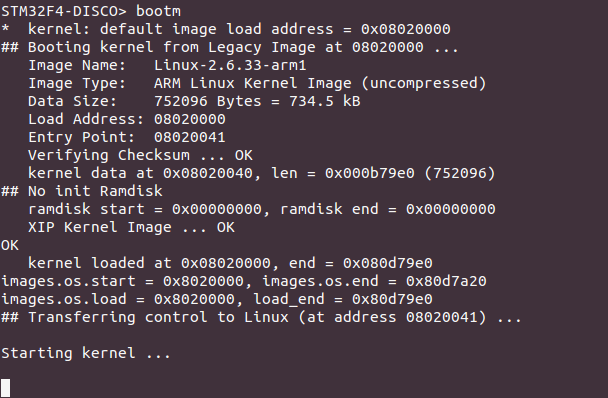Click the 'bootm' command text

(x=158, y=11)
